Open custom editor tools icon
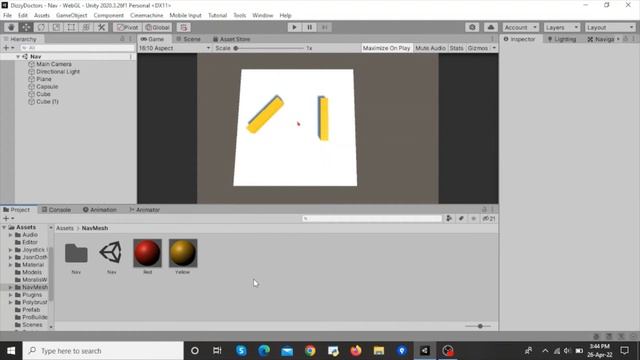The image size is (640, 360). pos(101,27)
